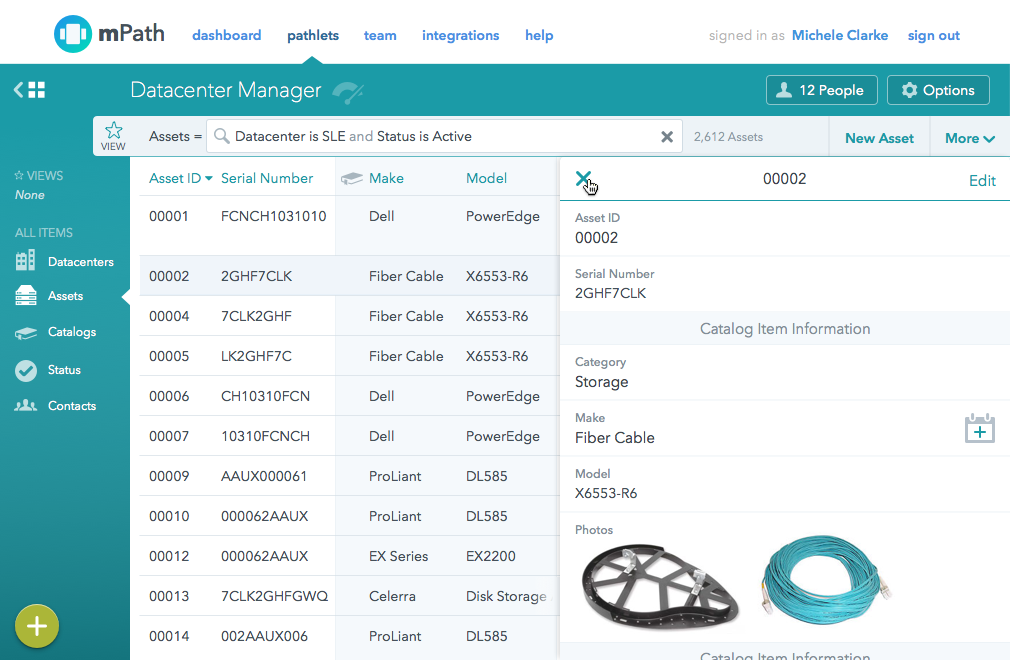Open the integrations menu item
The height and width of the screenshot is (660, 1010).
[x=460, y=35]
